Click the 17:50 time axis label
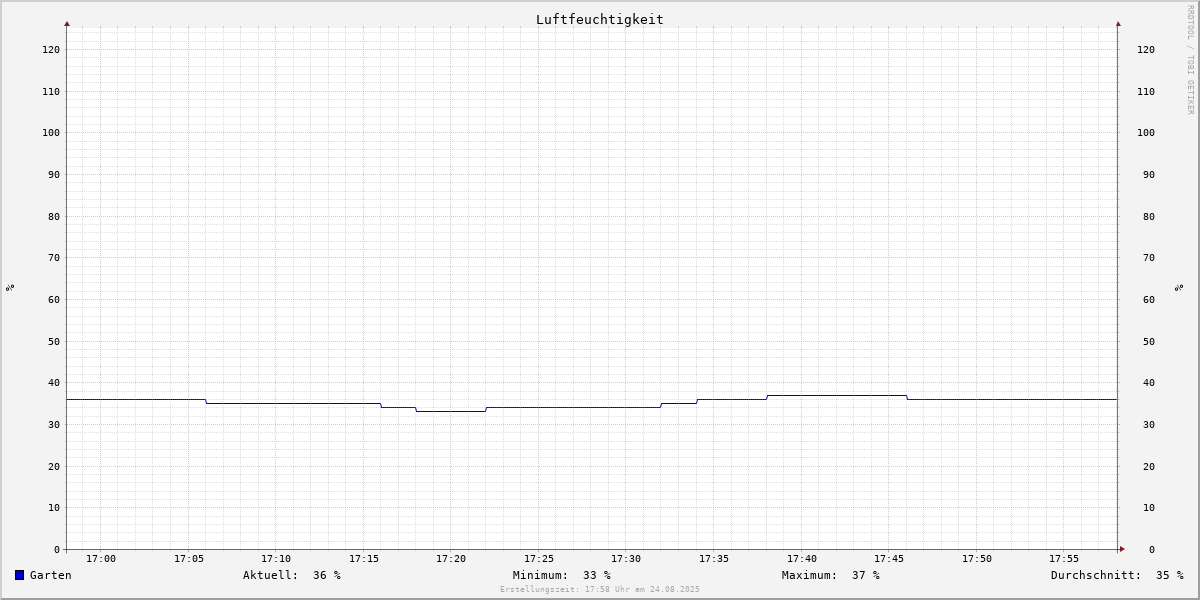 977,559
